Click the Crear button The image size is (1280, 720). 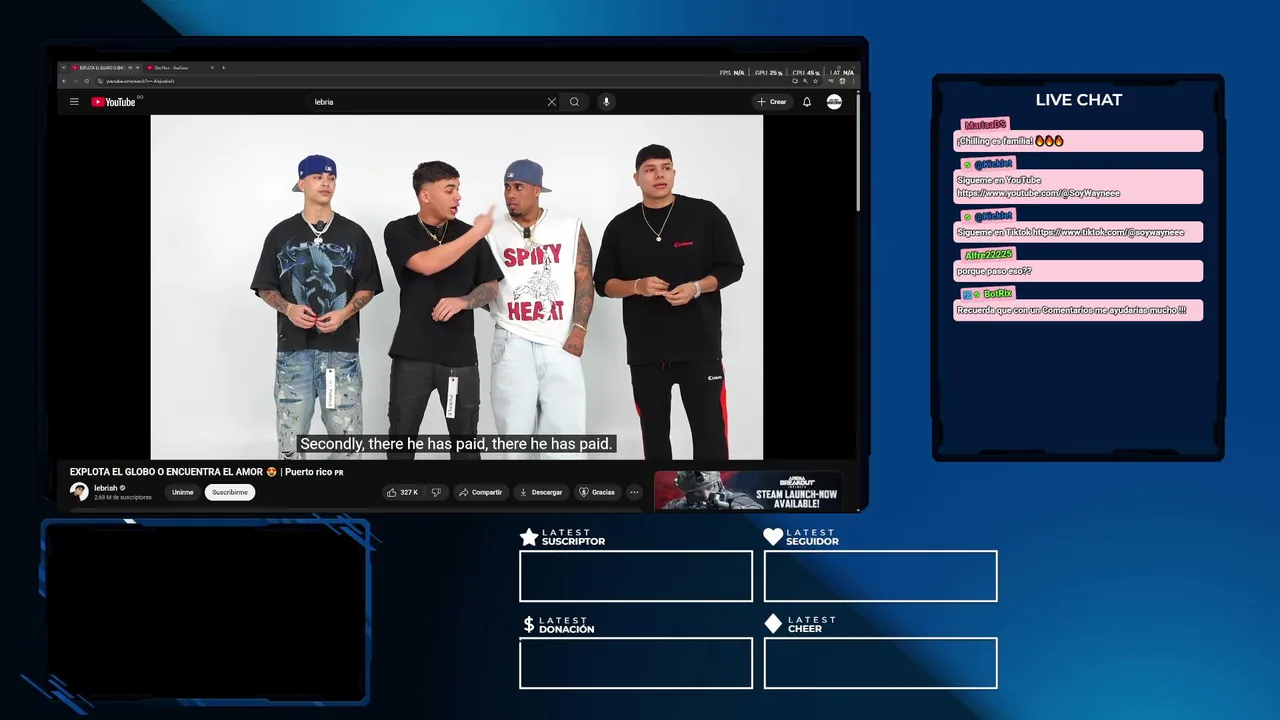772,102
